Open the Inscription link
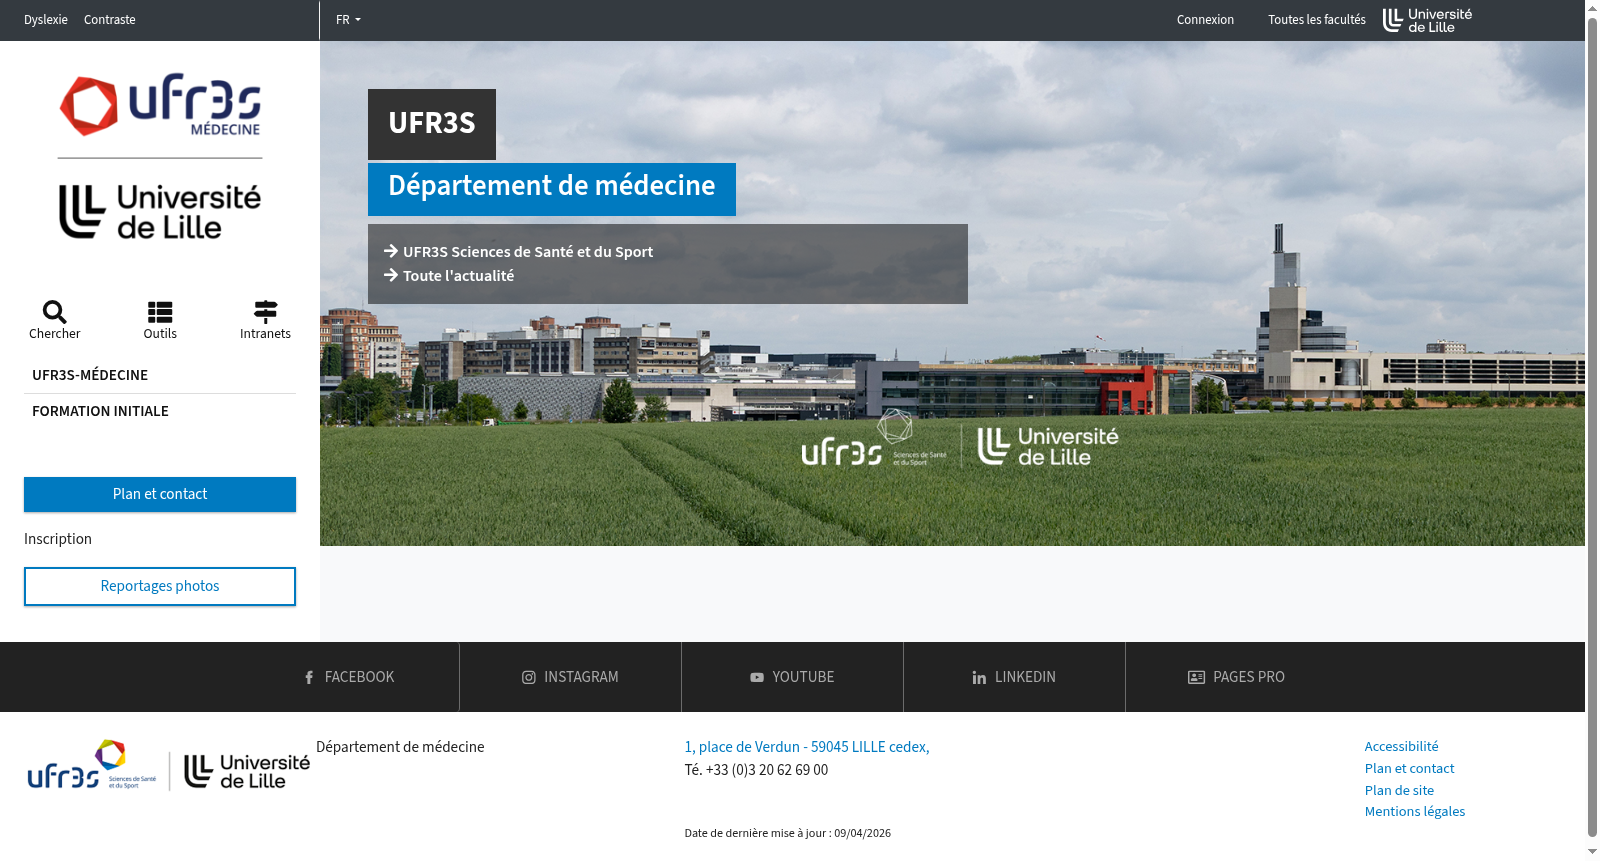 coord(58,539)
